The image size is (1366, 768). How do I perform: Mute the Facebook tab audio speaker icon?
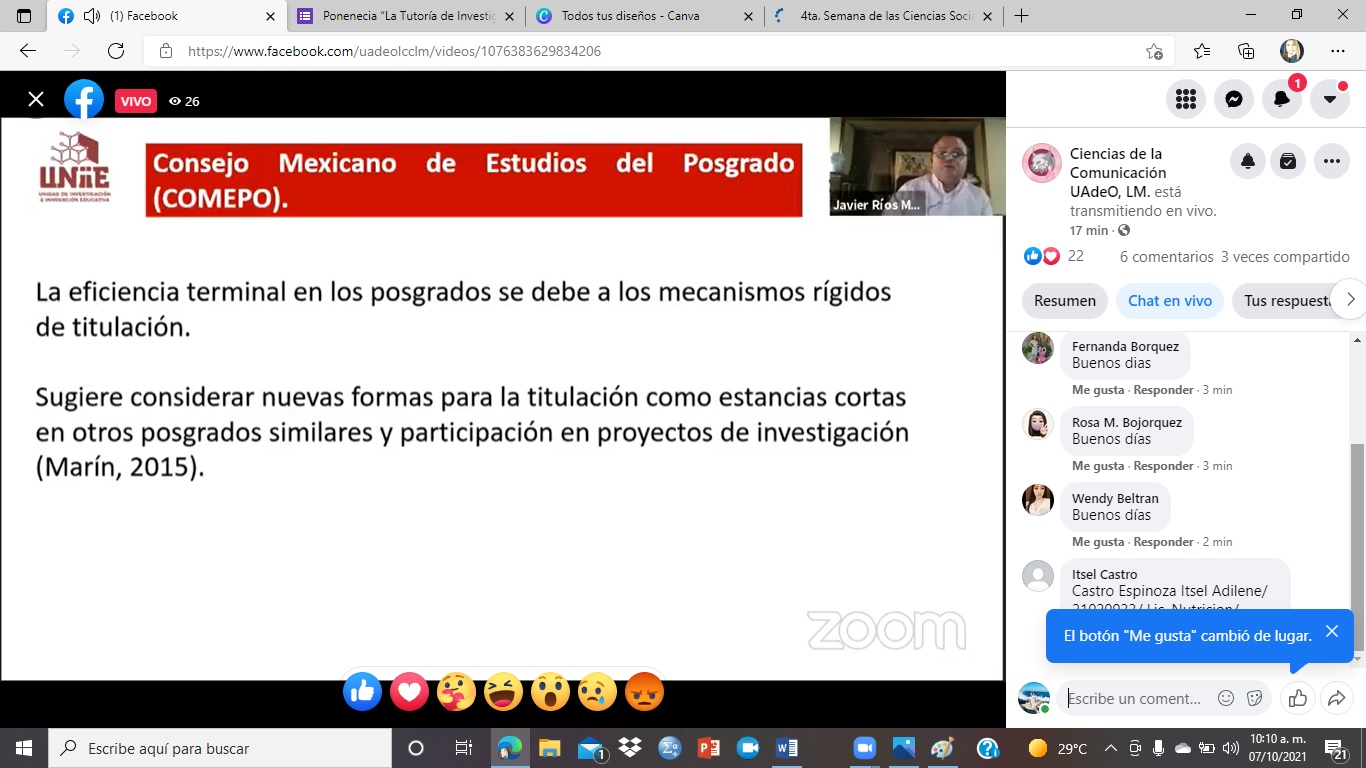(91, 16)
